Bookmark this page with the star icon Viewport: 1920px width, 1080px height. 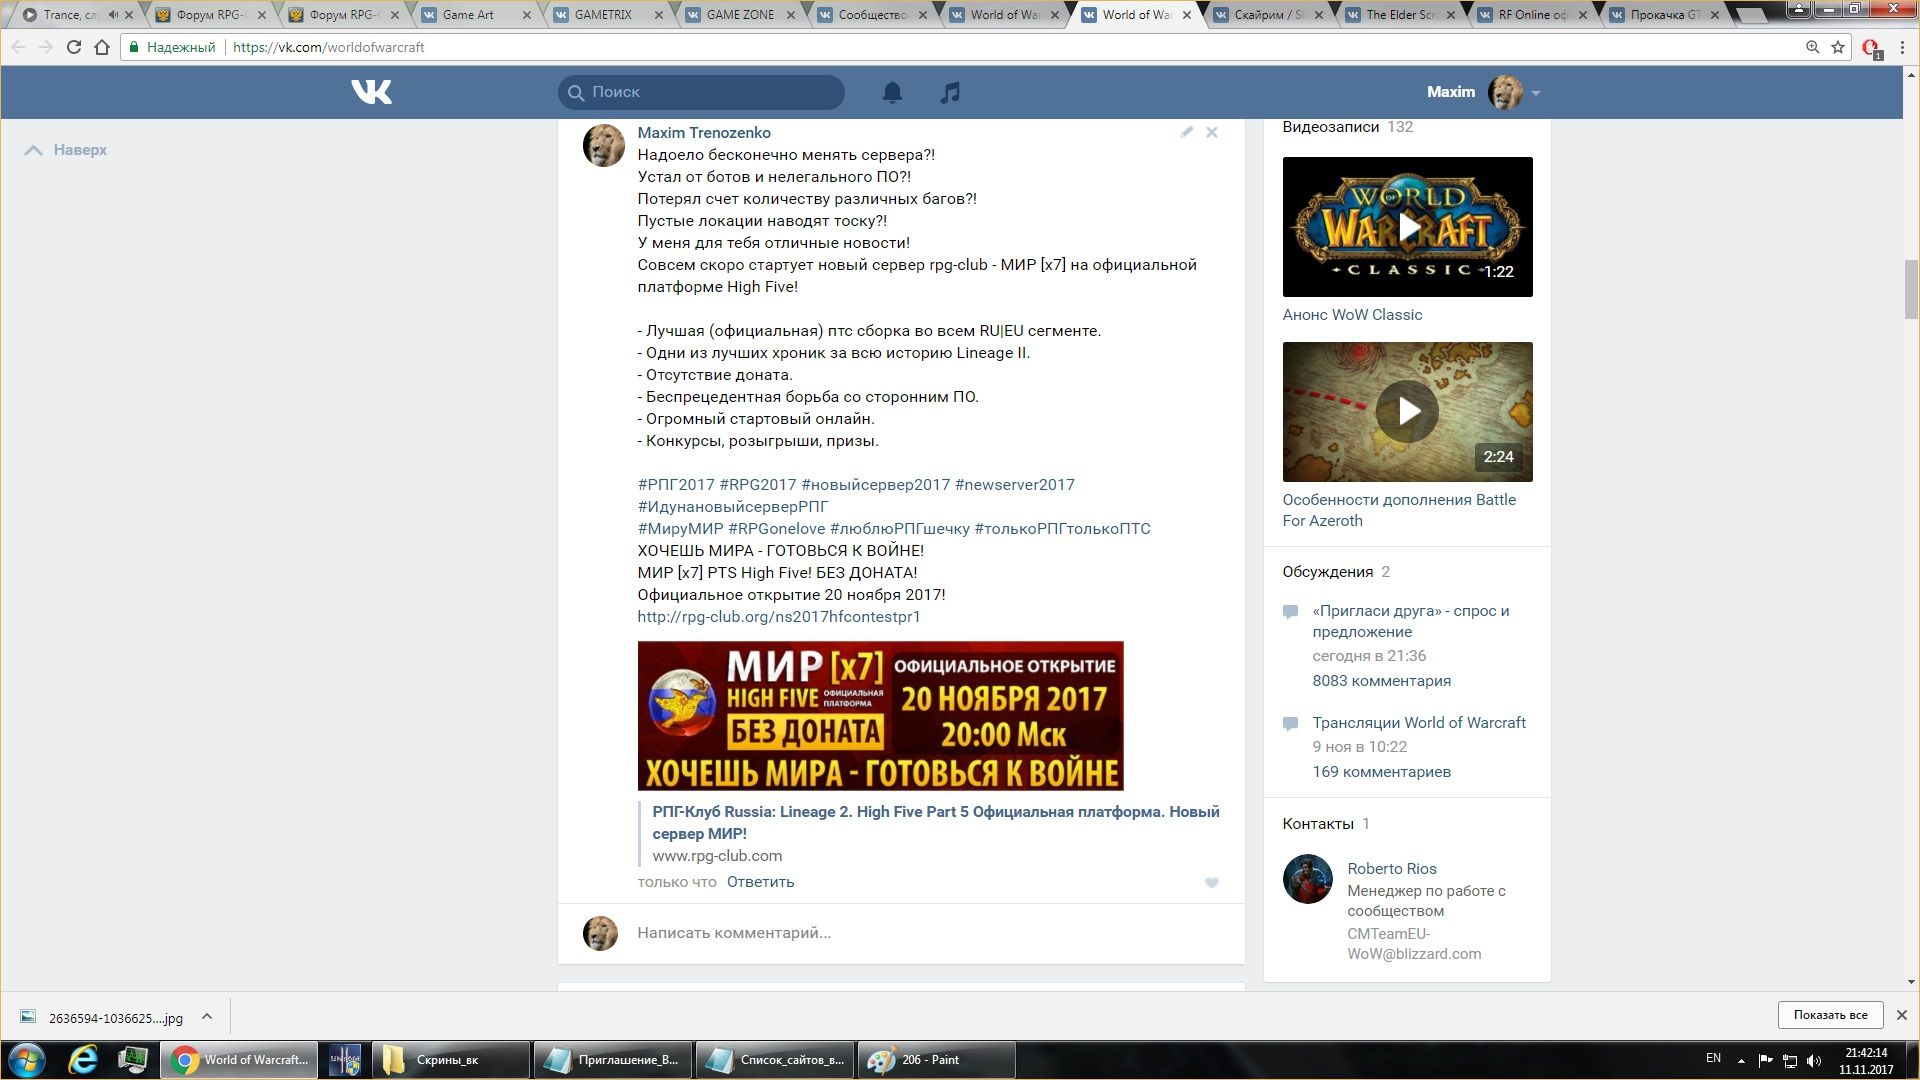coord(1838,47)
